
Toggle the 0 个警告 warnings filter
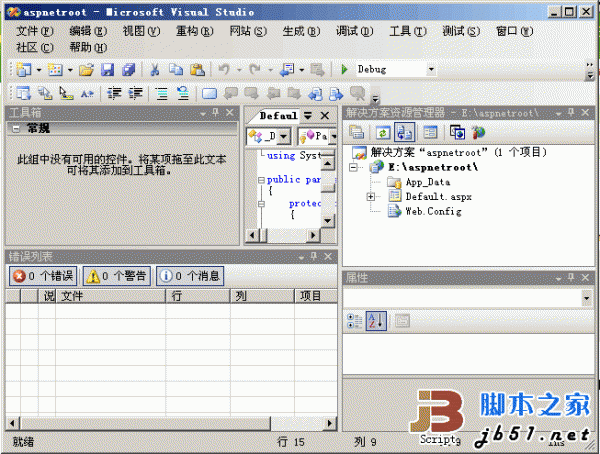coord(117,276)
